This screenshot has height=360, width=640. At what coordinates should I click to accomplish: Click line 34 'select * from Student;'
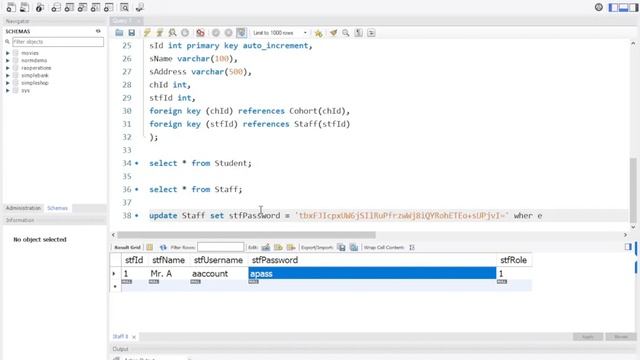click(200, 163)
